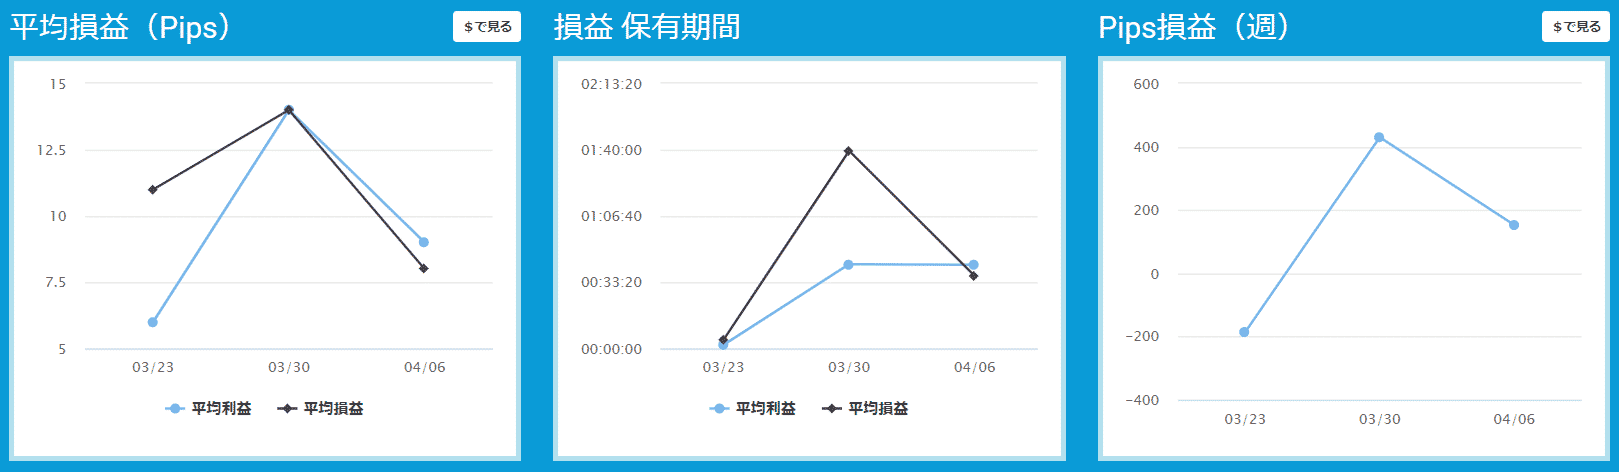
Task: Click the 01:40:00 axis value
Action: click(x=611, y=150)
